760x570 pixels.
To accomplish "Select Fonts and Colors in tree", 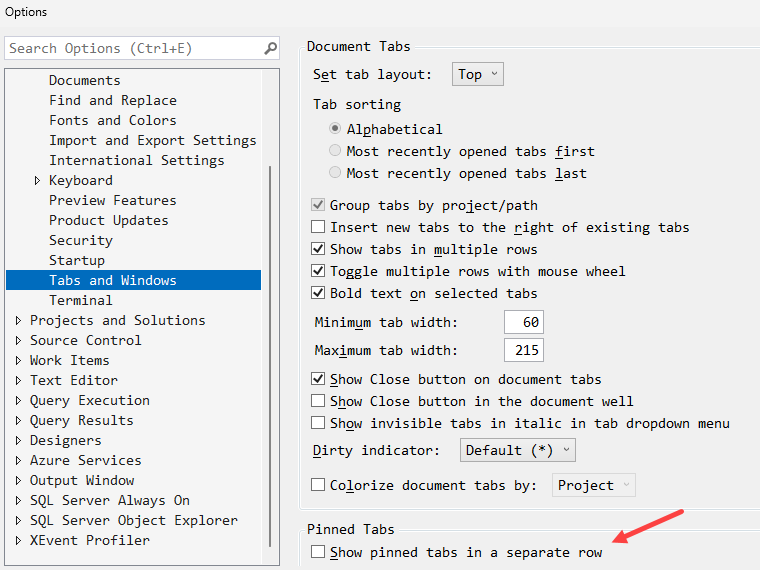I will click(112, 120).
